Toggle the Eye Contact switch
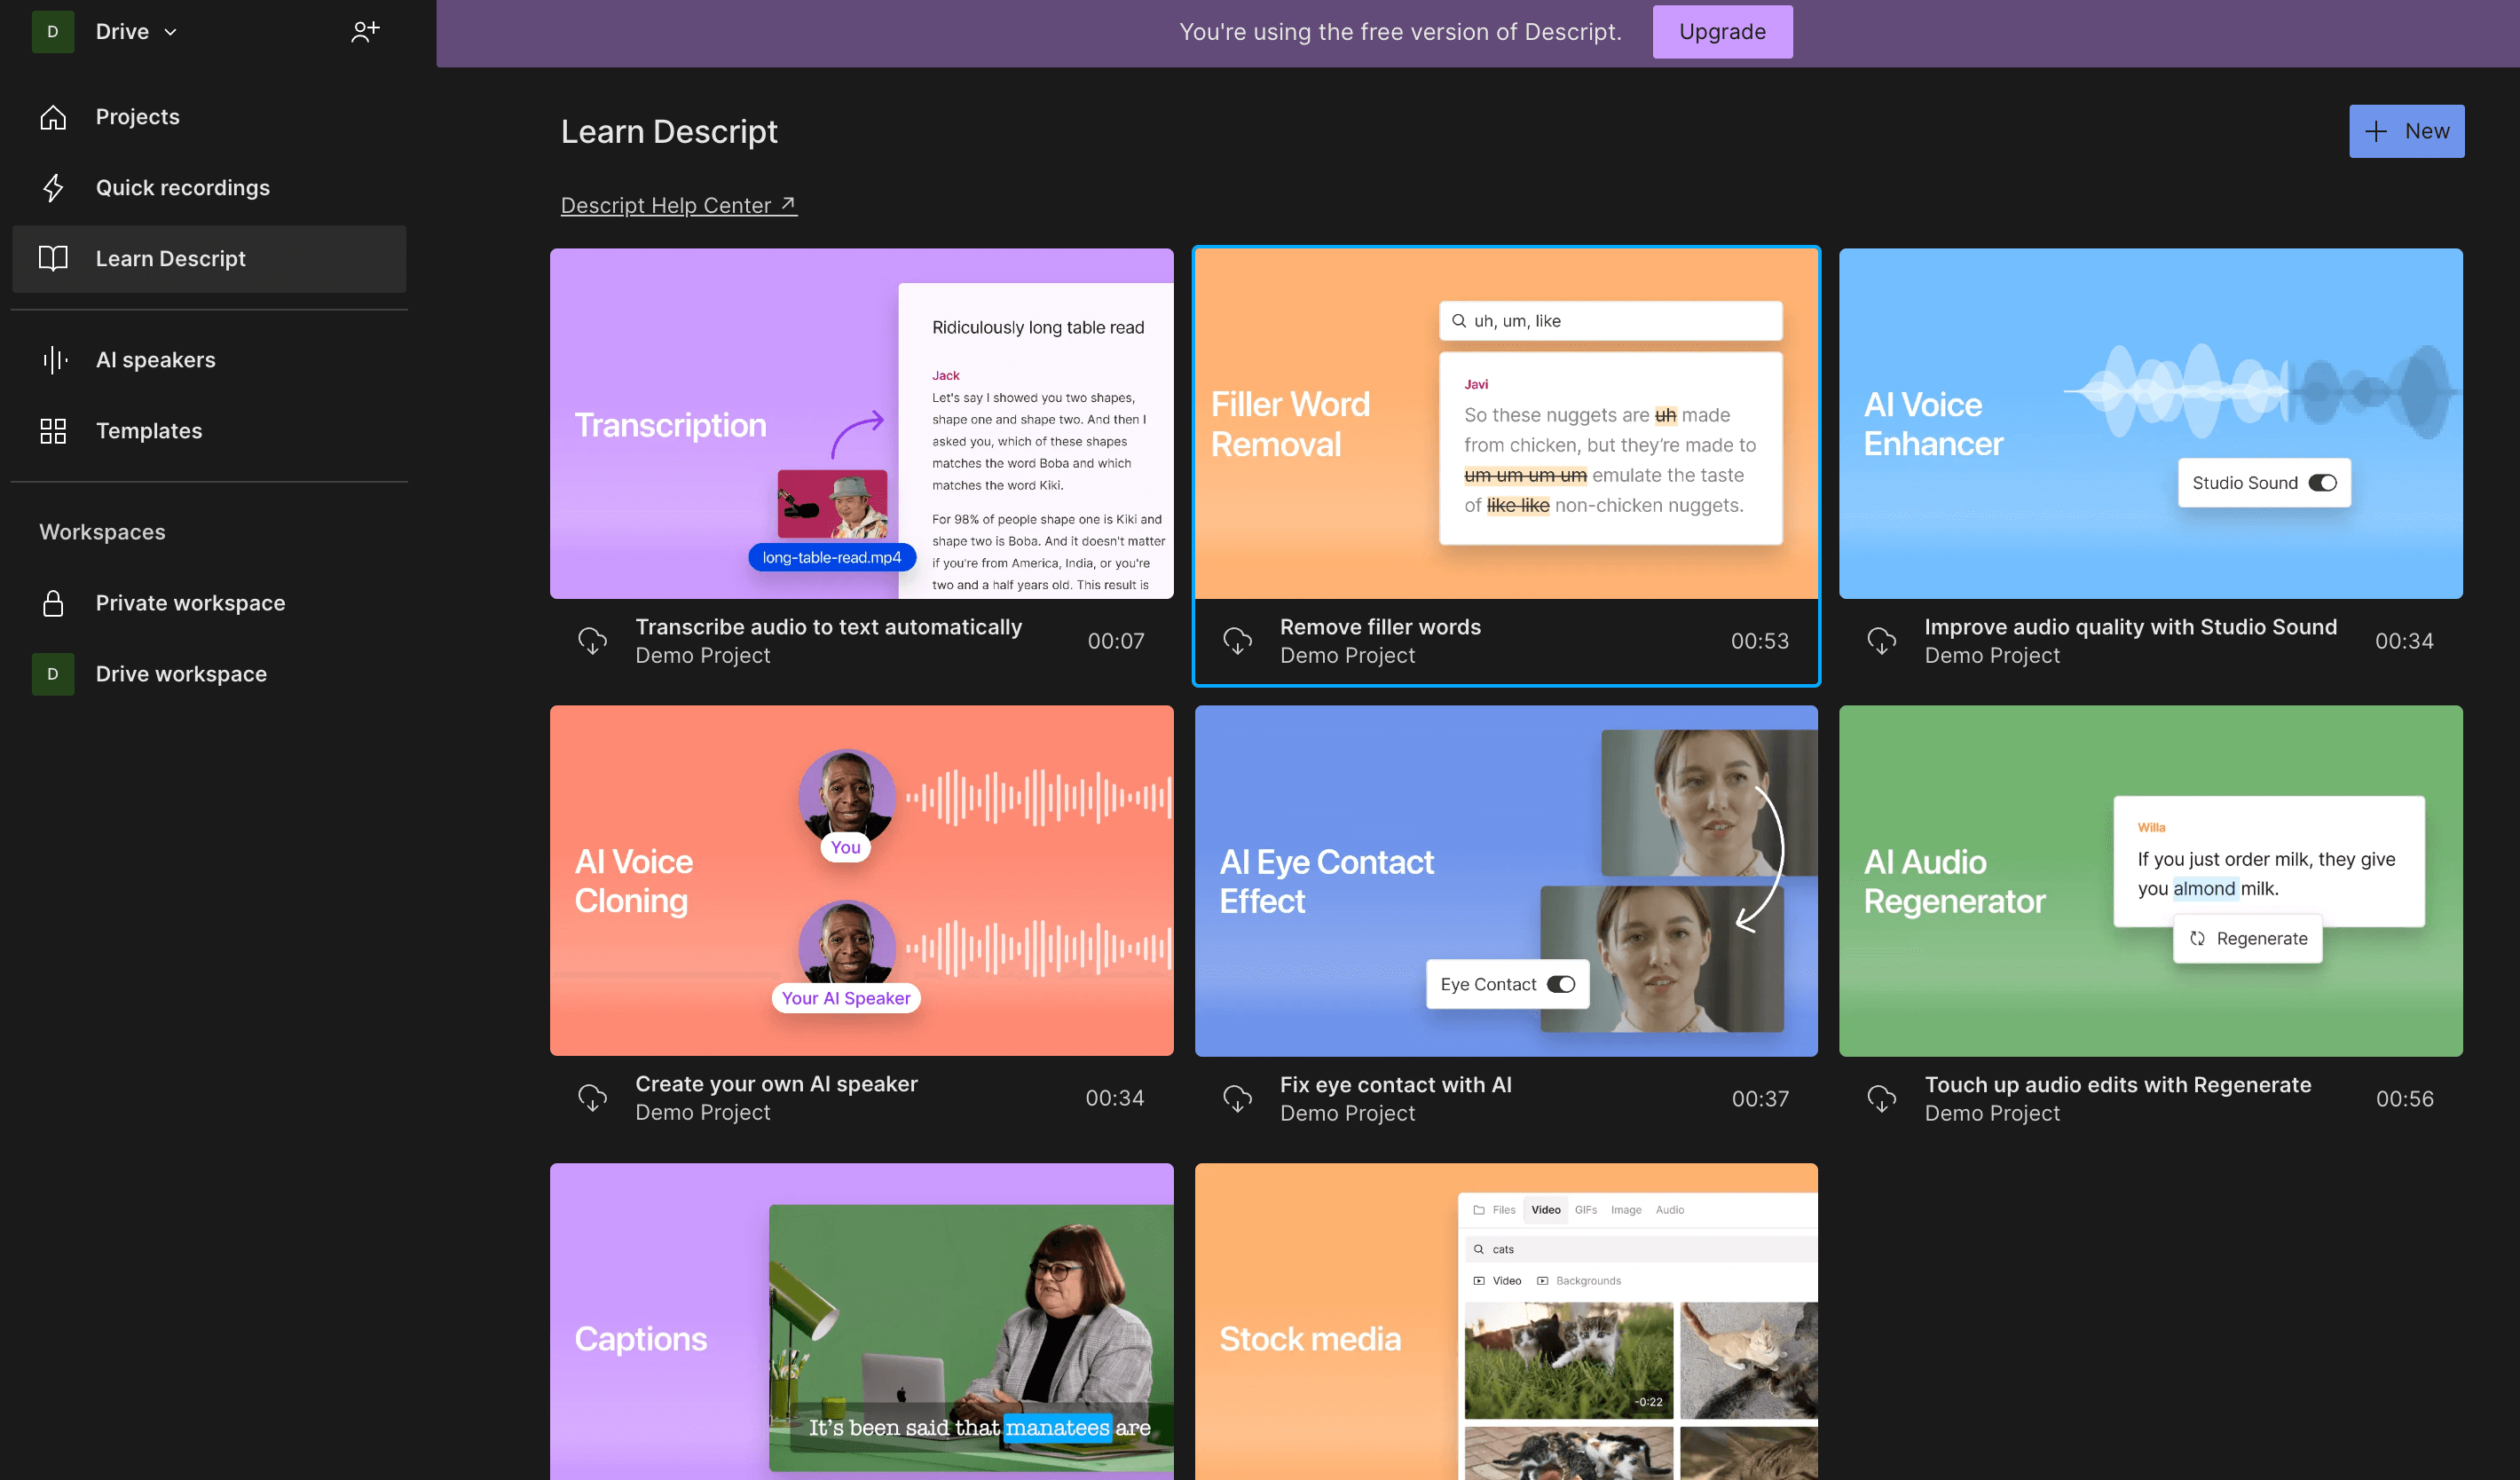Viewport: 2520px width, 1480px height. (1560, 984)
